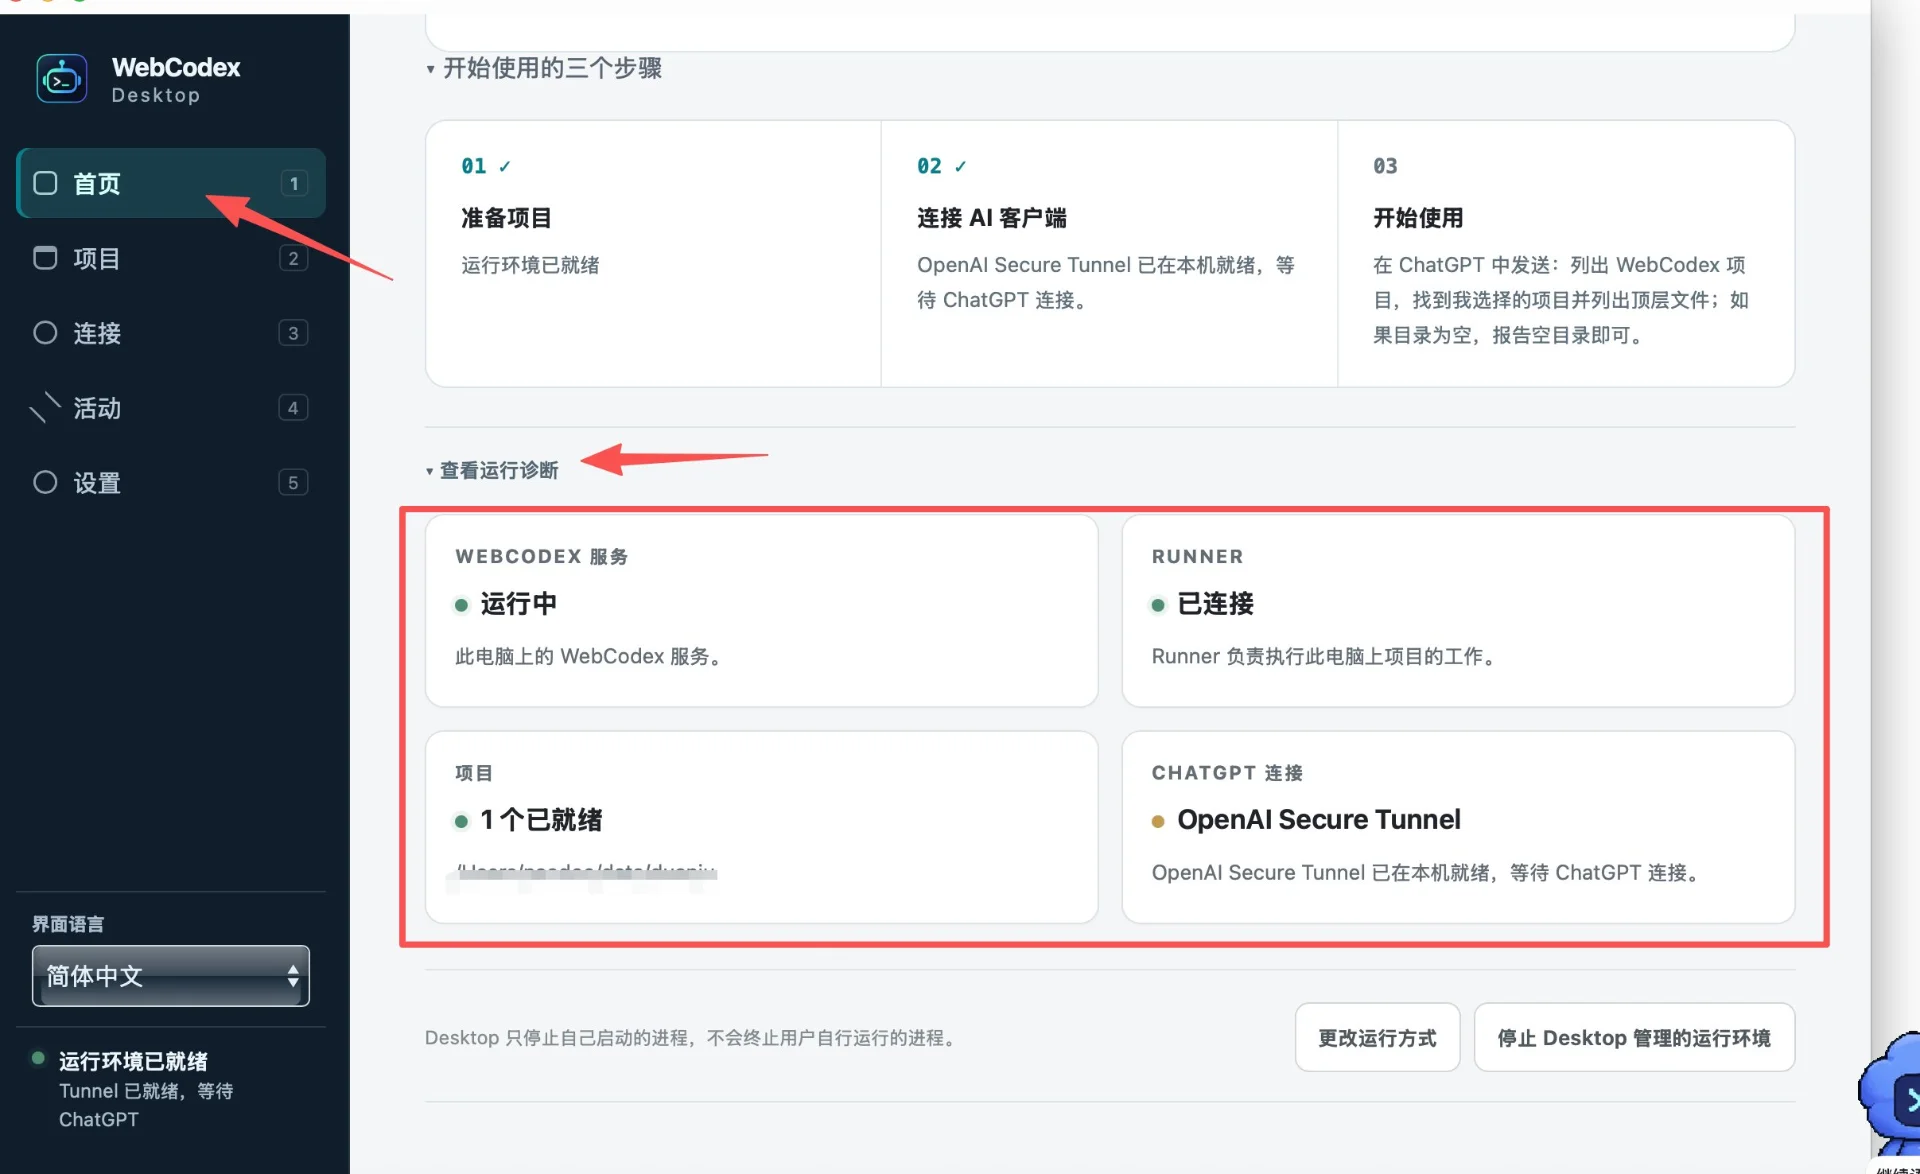The image size is (1920, 1174).
Task: Click the green dot beside 1 个已就绪
Action: tap(461, 821)
